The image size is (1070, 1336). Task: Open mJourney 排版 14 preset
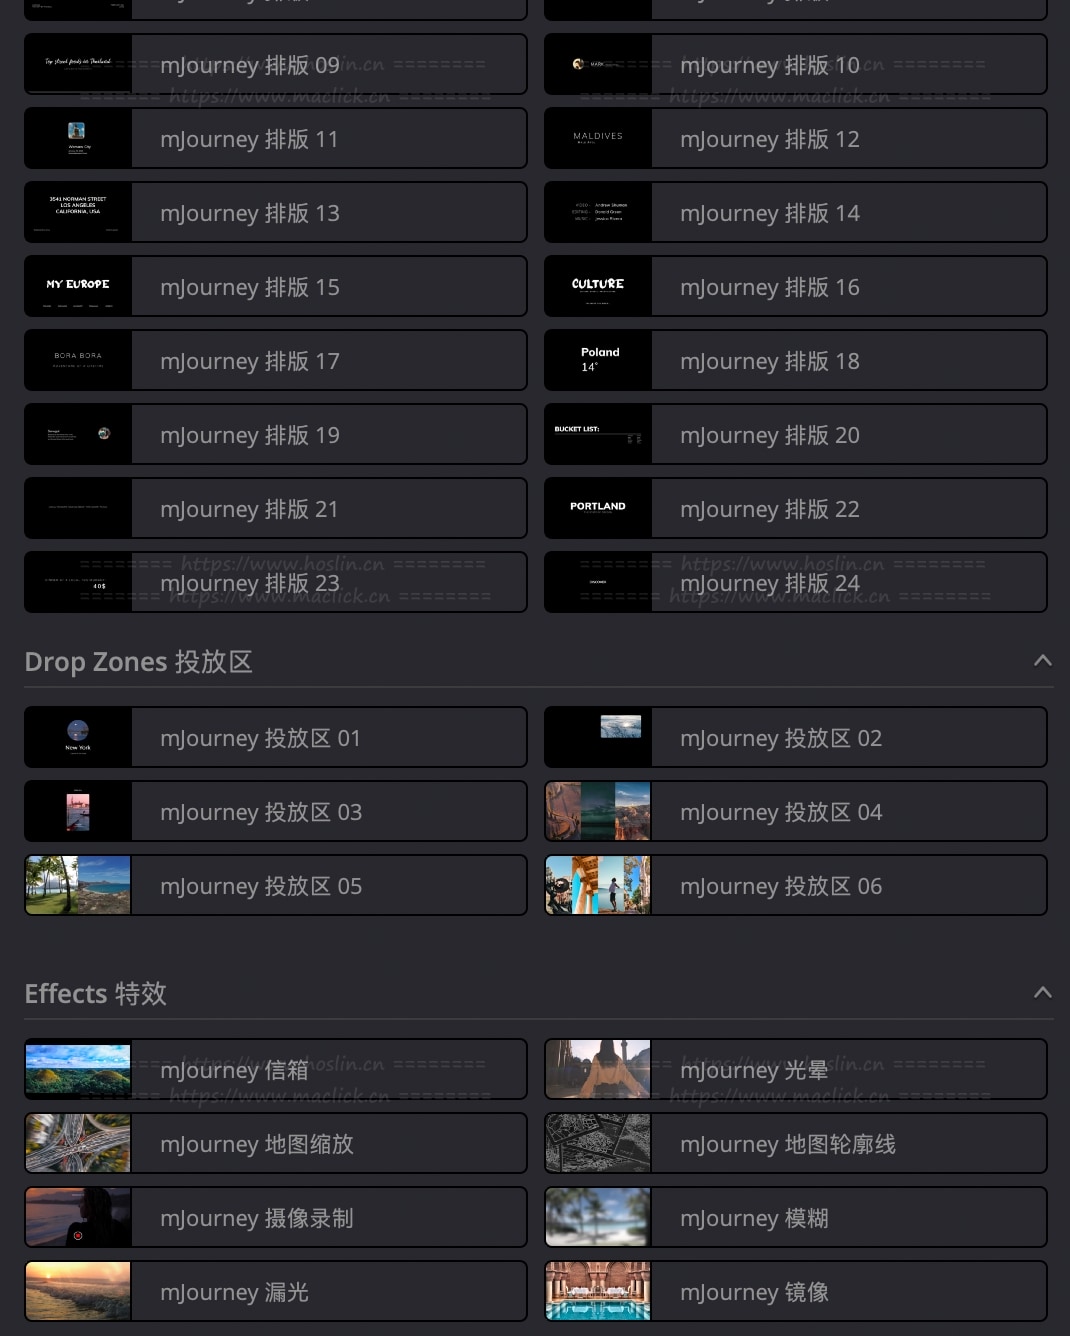pos(796,212)
